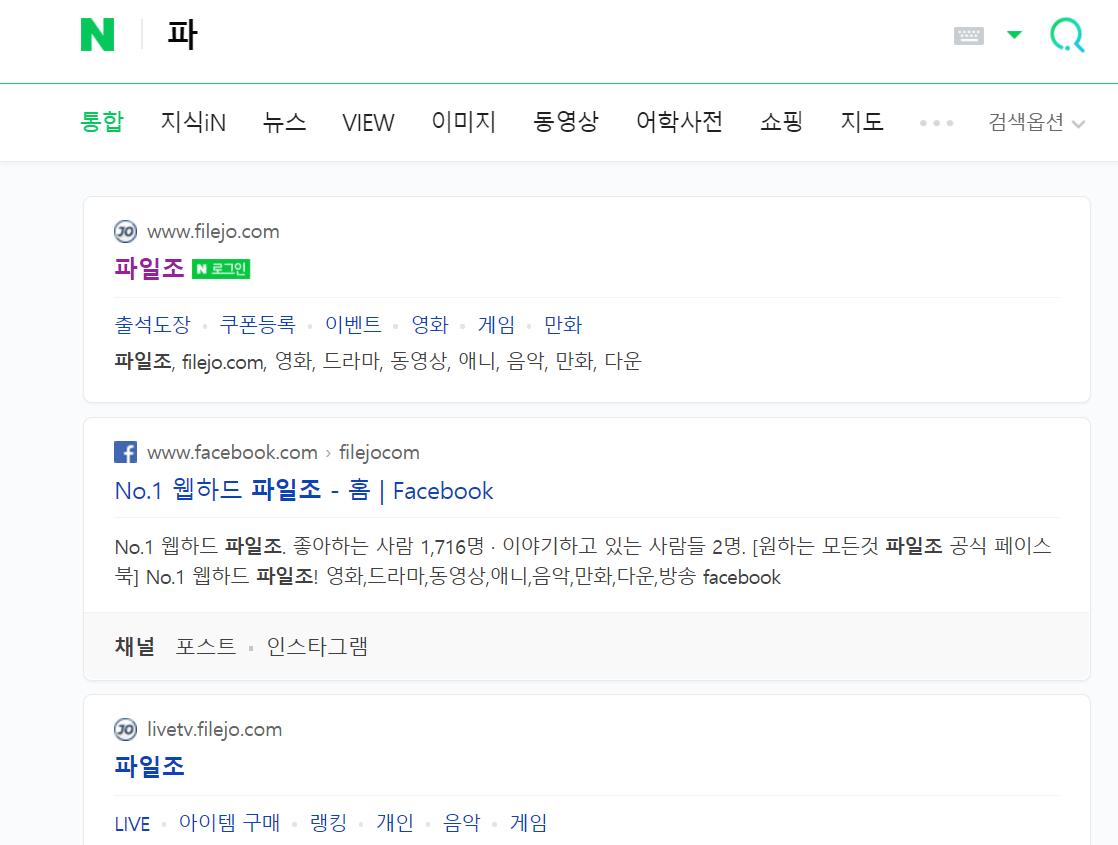Viewport: 1118px width, 845px height.
Task: Open the 포스트 channel link
Action: pyautogui.click(x=206, y=647)
